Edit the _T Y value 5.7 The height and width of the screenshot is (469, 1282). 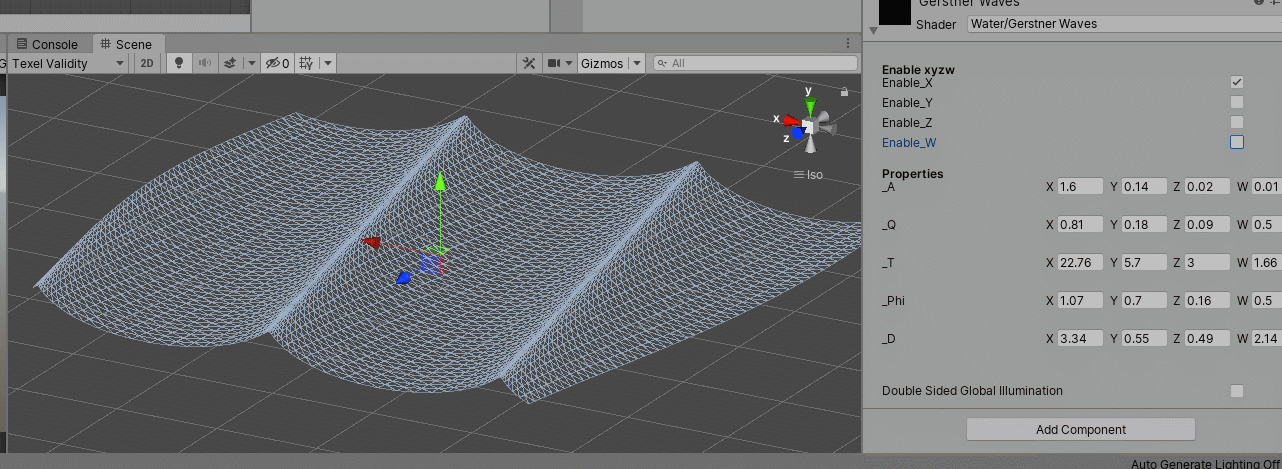[1144, 262]
